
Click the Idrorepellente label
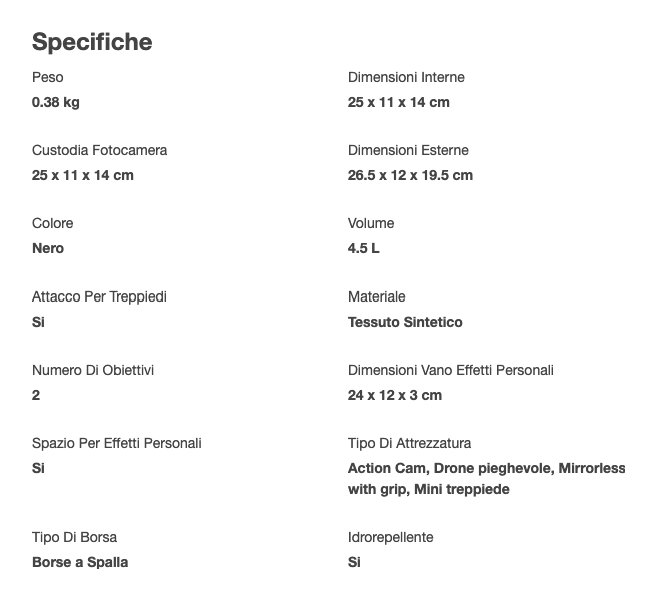click(x=391, y=537)
